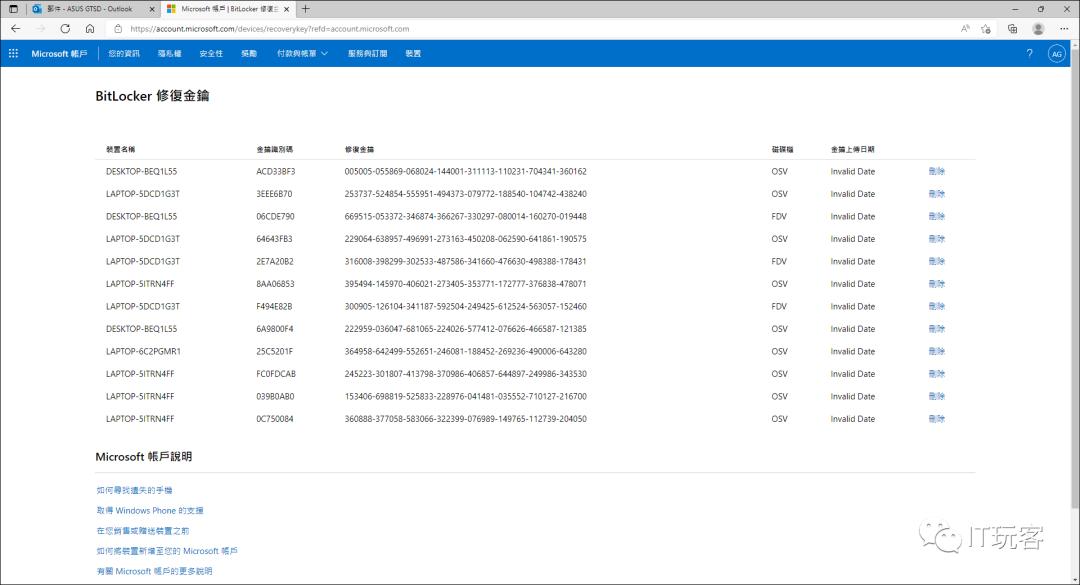Select 安全性 in the account navigation
Viewport: 1080px width, 585px height.
tap(211, 53)
